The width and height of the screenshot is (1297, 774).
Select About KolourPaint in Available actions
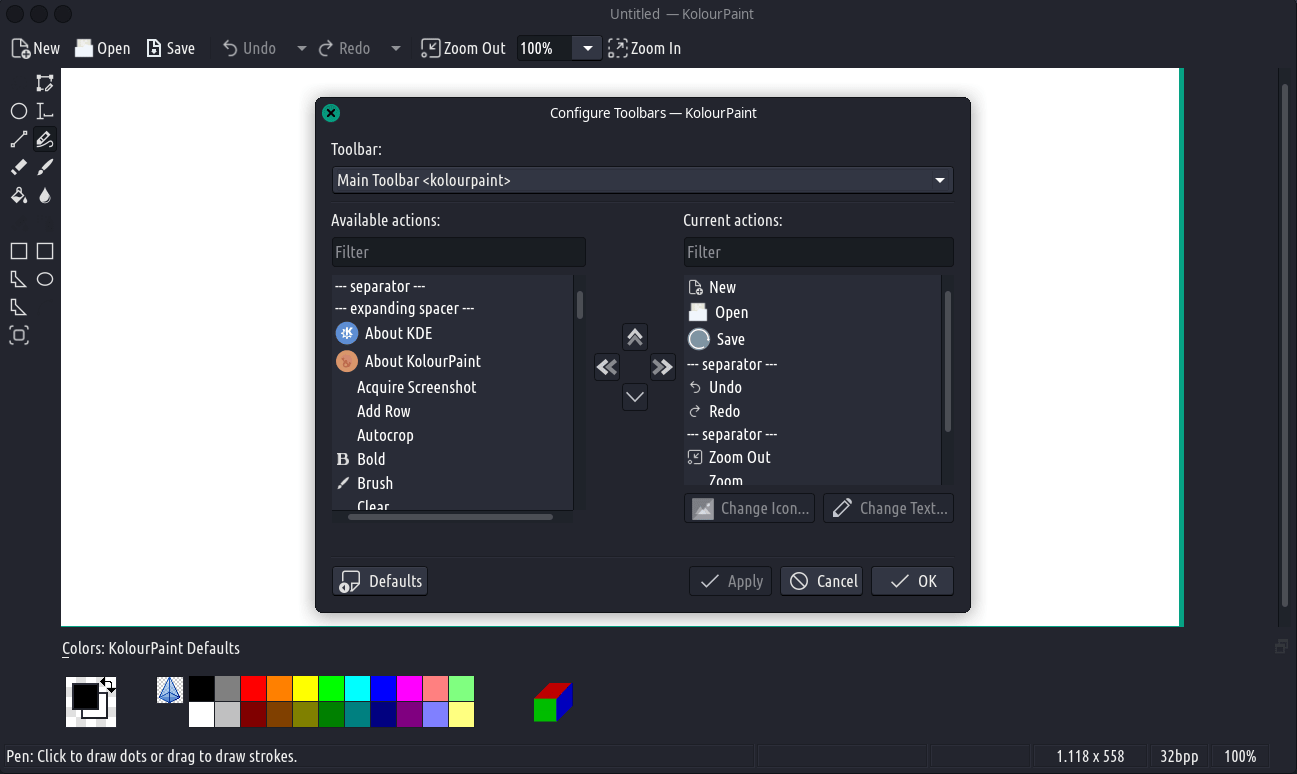pos(452,361)
